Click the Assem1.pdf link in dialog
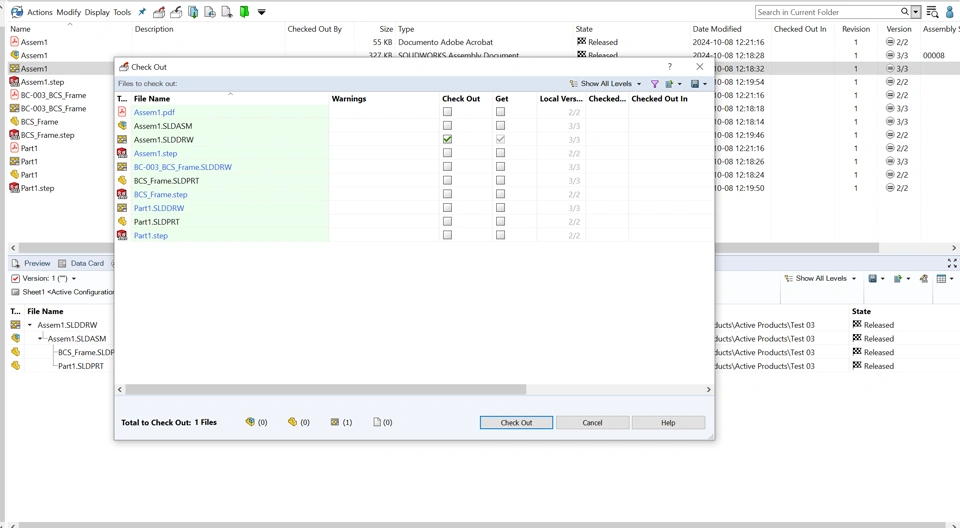The width and height of the screenshot is (960, 528). [x=154, y=112]
